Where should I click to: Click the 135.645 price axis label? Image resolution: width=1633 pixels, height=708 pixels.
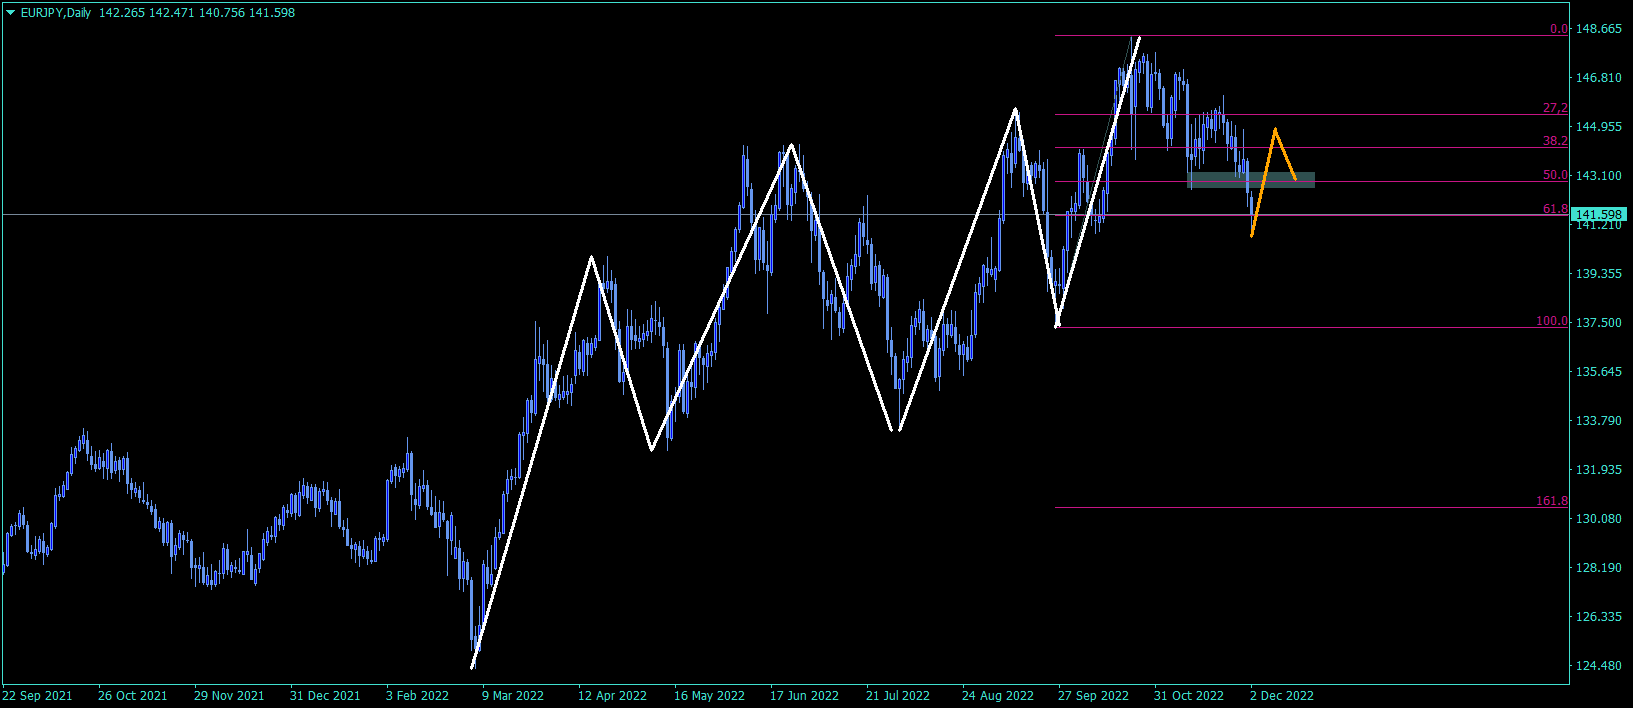tap(1599, 372)
